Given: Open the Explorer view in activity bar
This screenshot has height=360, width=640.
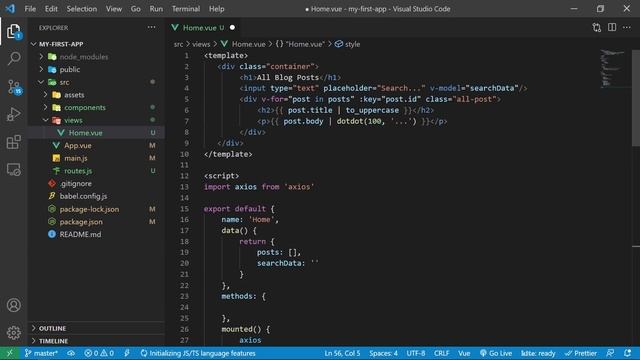Looking at the screenshot, I should pos(13,31).
